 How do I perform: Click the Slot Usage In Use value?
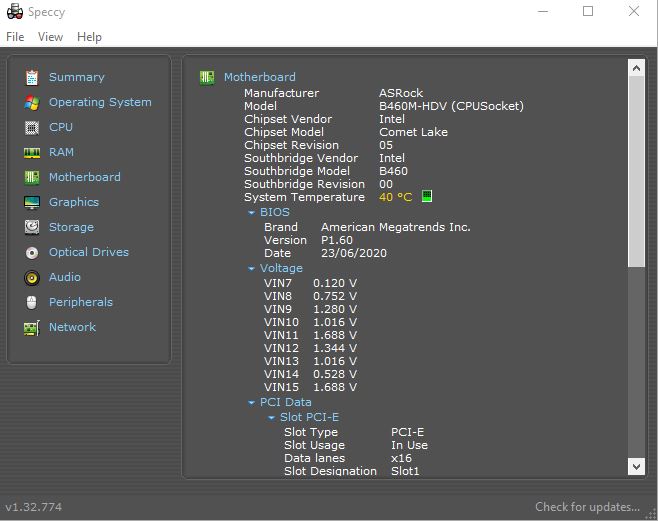(x=410, y=445)
